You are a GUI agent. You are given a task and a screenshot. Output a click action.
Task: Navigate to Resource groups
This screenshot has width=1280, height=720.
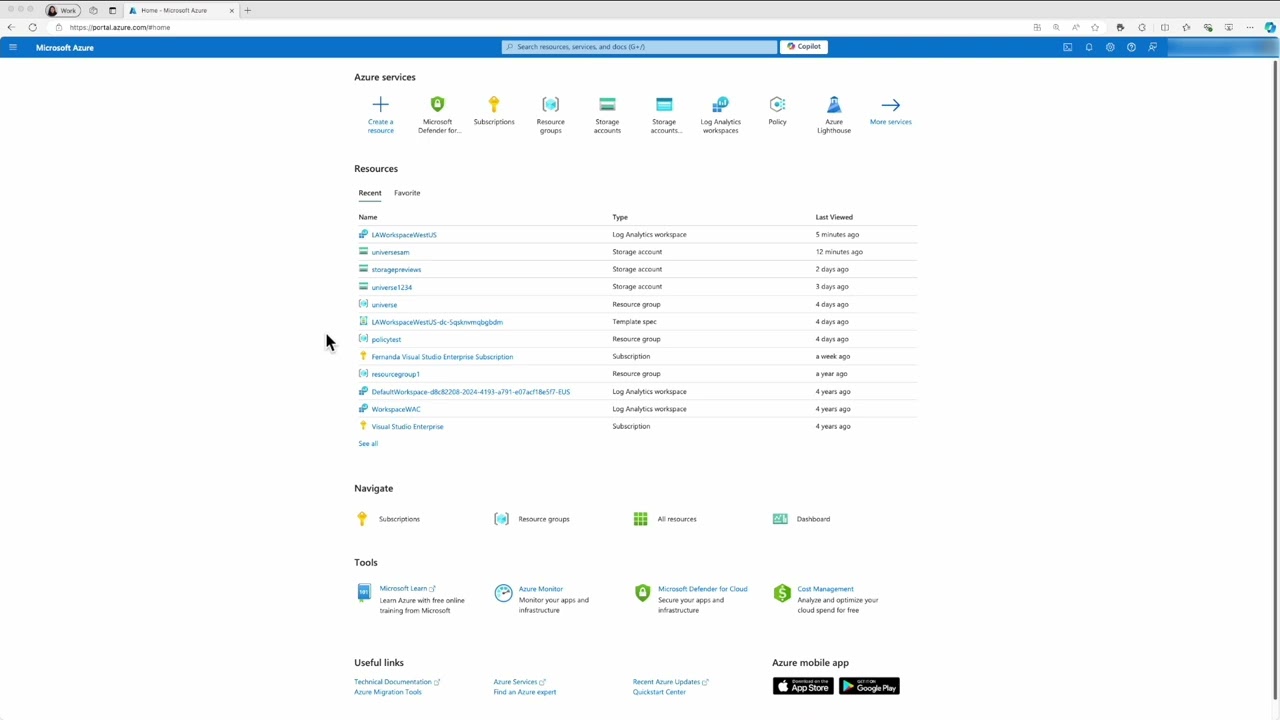coord(544,519)
